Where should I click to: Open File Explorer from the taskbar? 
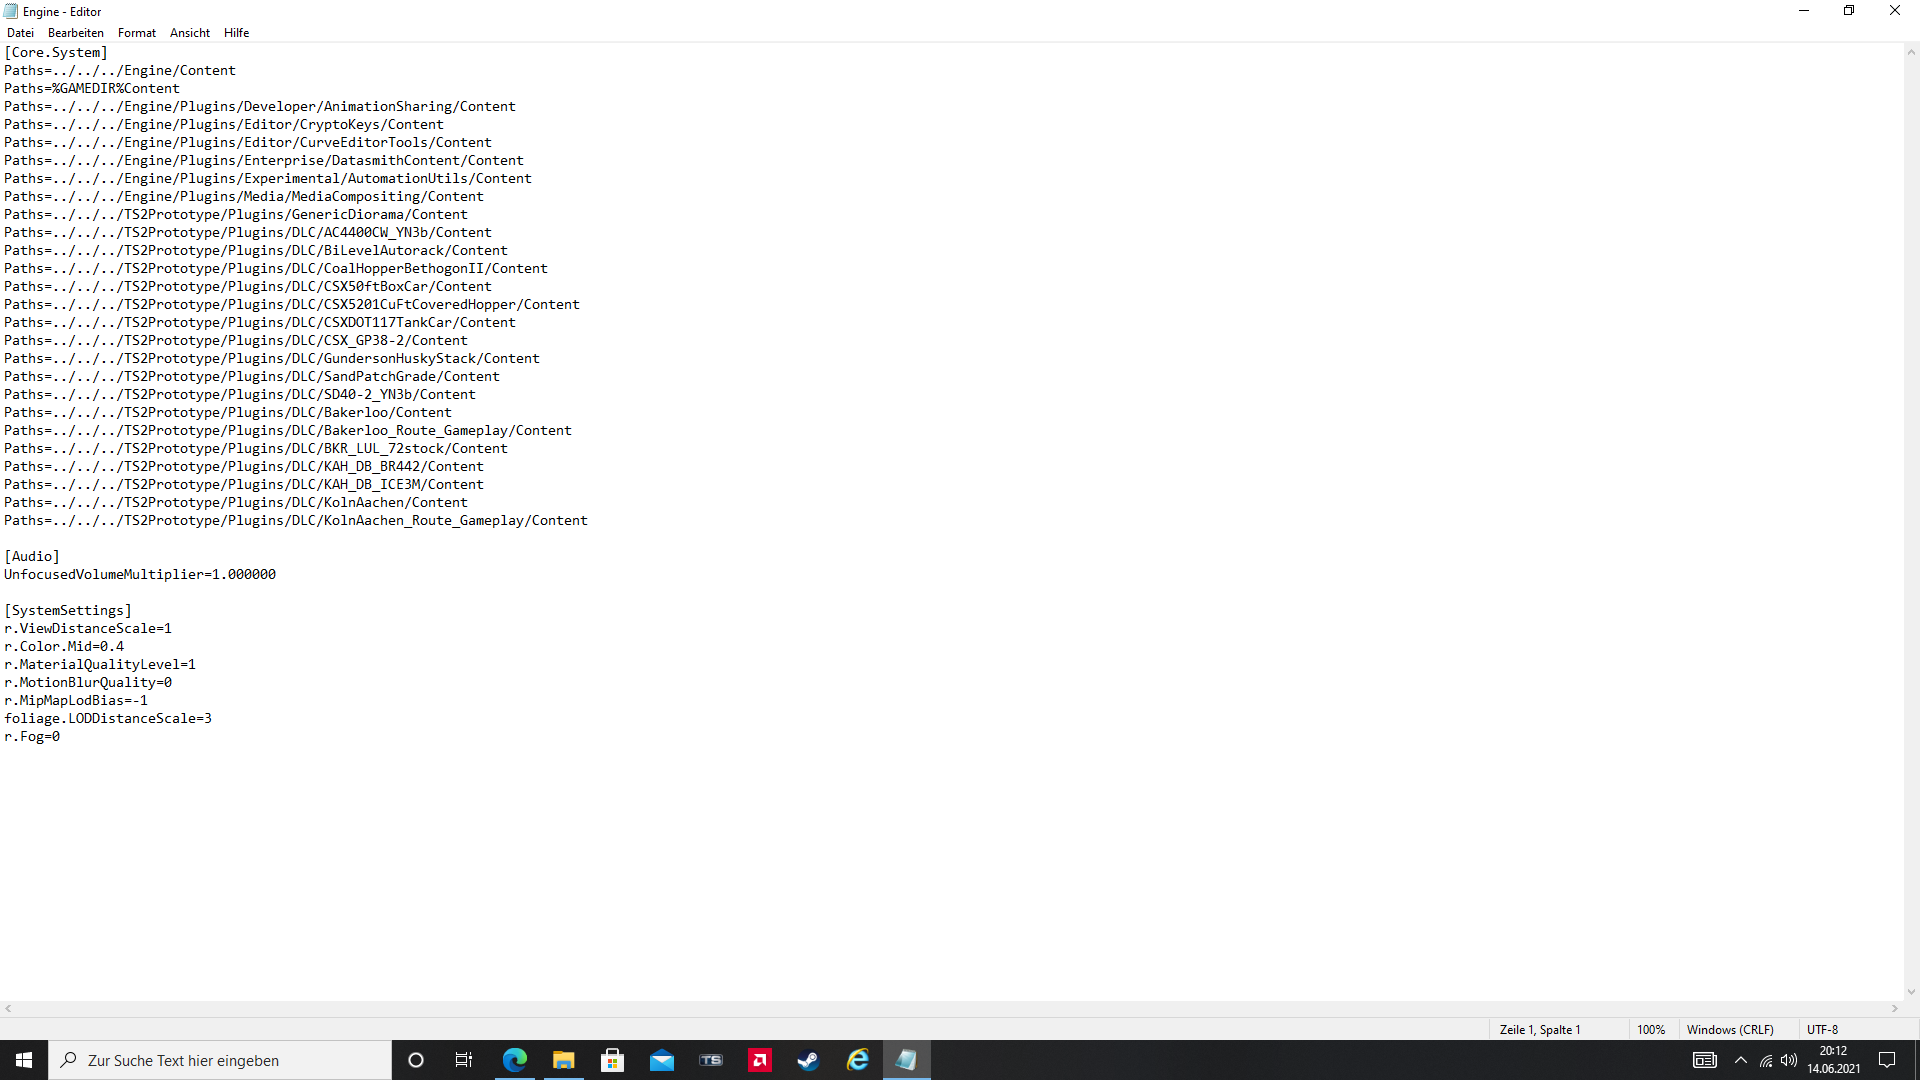564,1060
